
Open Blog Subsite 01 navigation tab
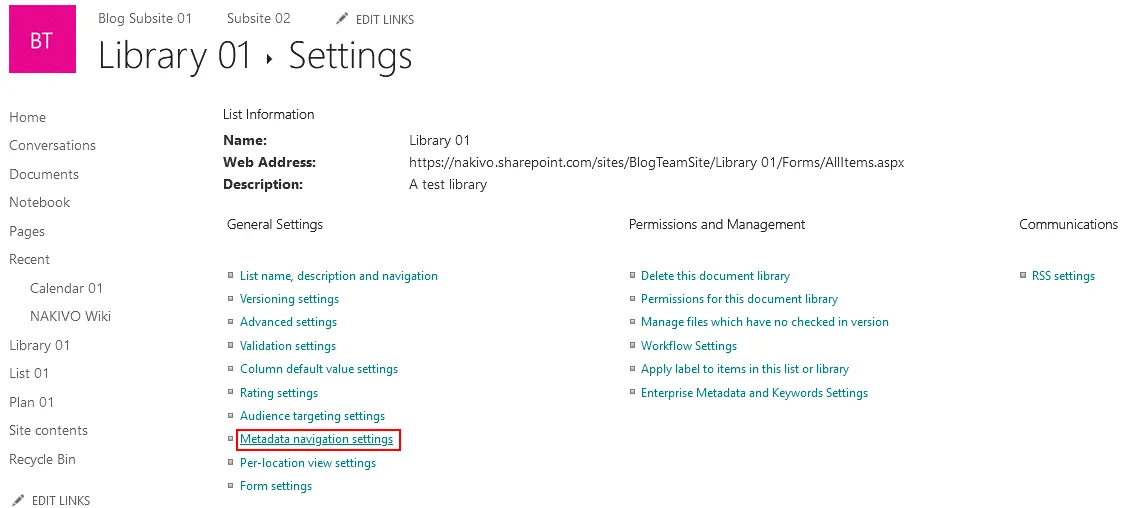click(x=145, y=19)
